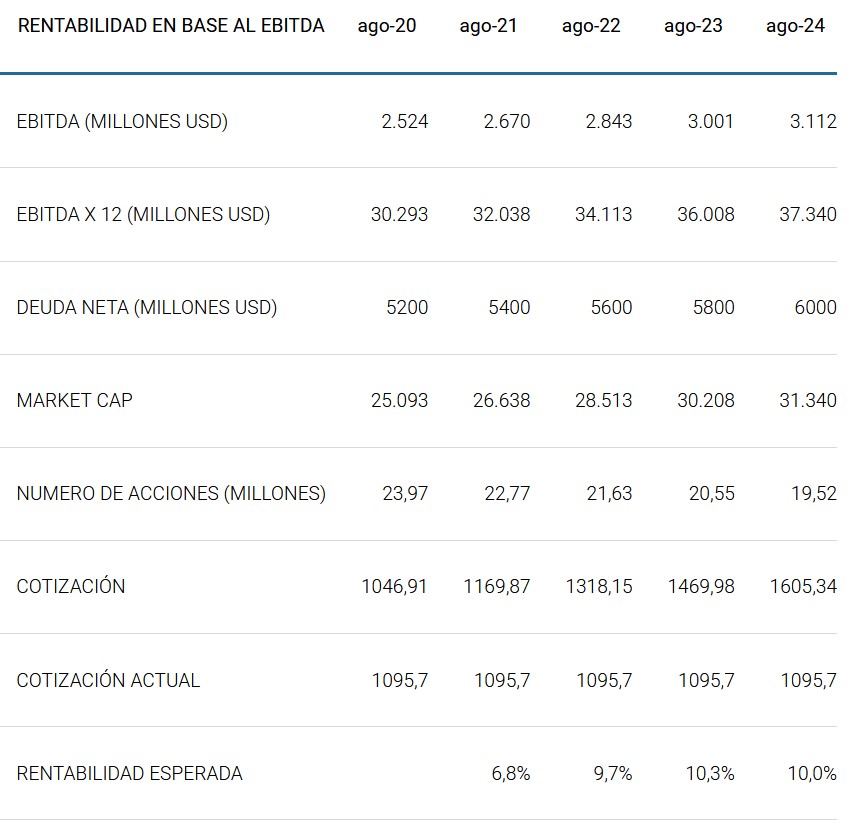Click the EBITDA value 3.112

coord(811,122)
